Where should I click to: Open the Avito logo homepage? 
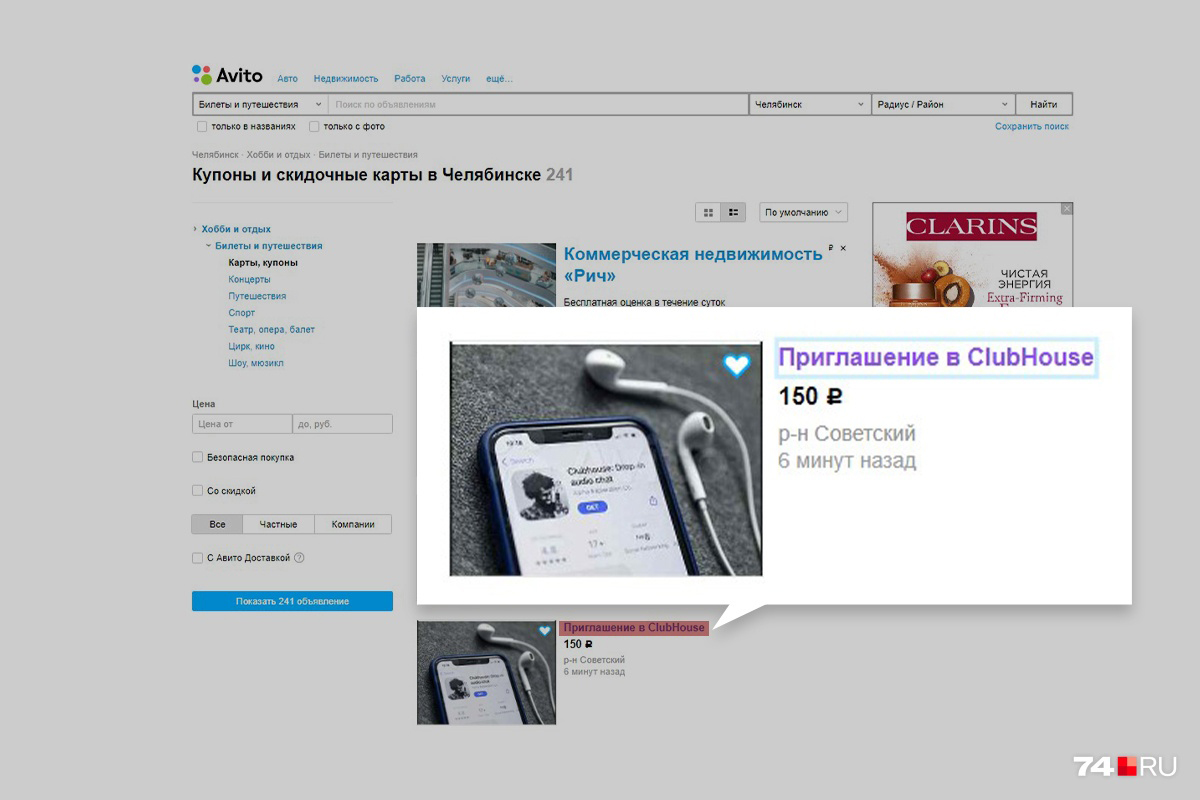(x=227, y=75)
